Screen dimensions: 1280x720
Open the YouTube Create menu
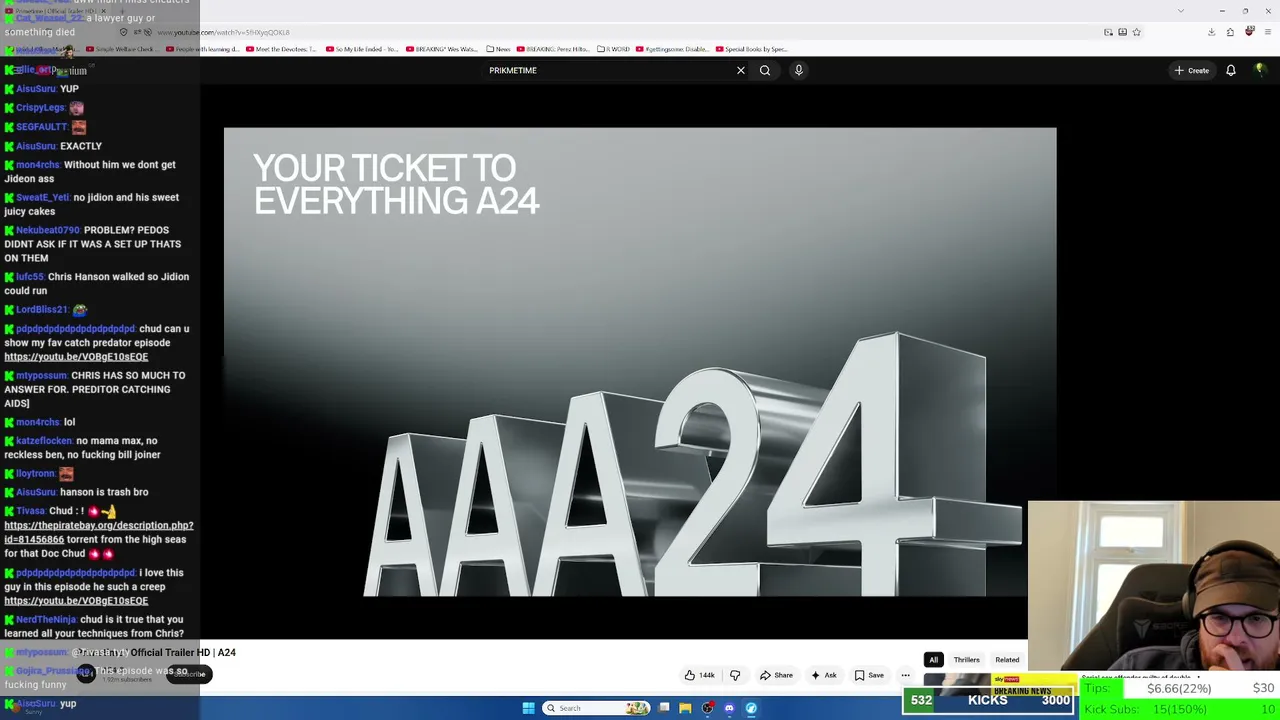[x=1192, y=70]
